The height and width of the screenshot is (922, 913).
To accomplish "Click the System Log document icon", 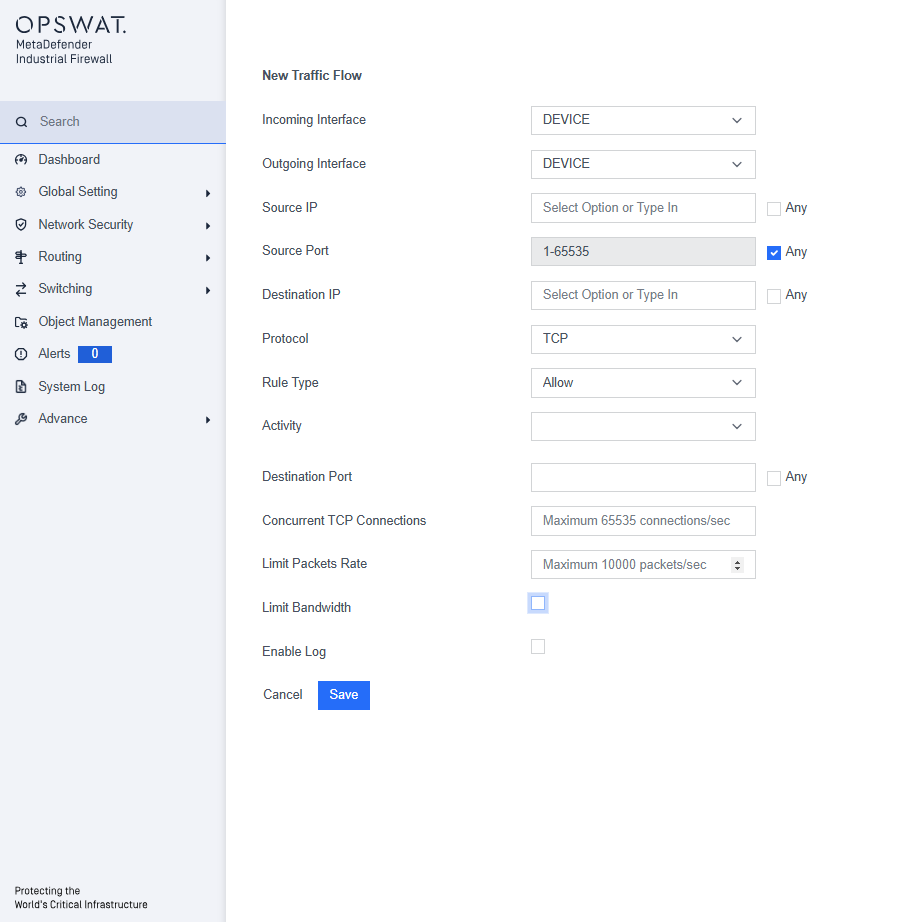I will pyautogui.click(x=21, y=387).
